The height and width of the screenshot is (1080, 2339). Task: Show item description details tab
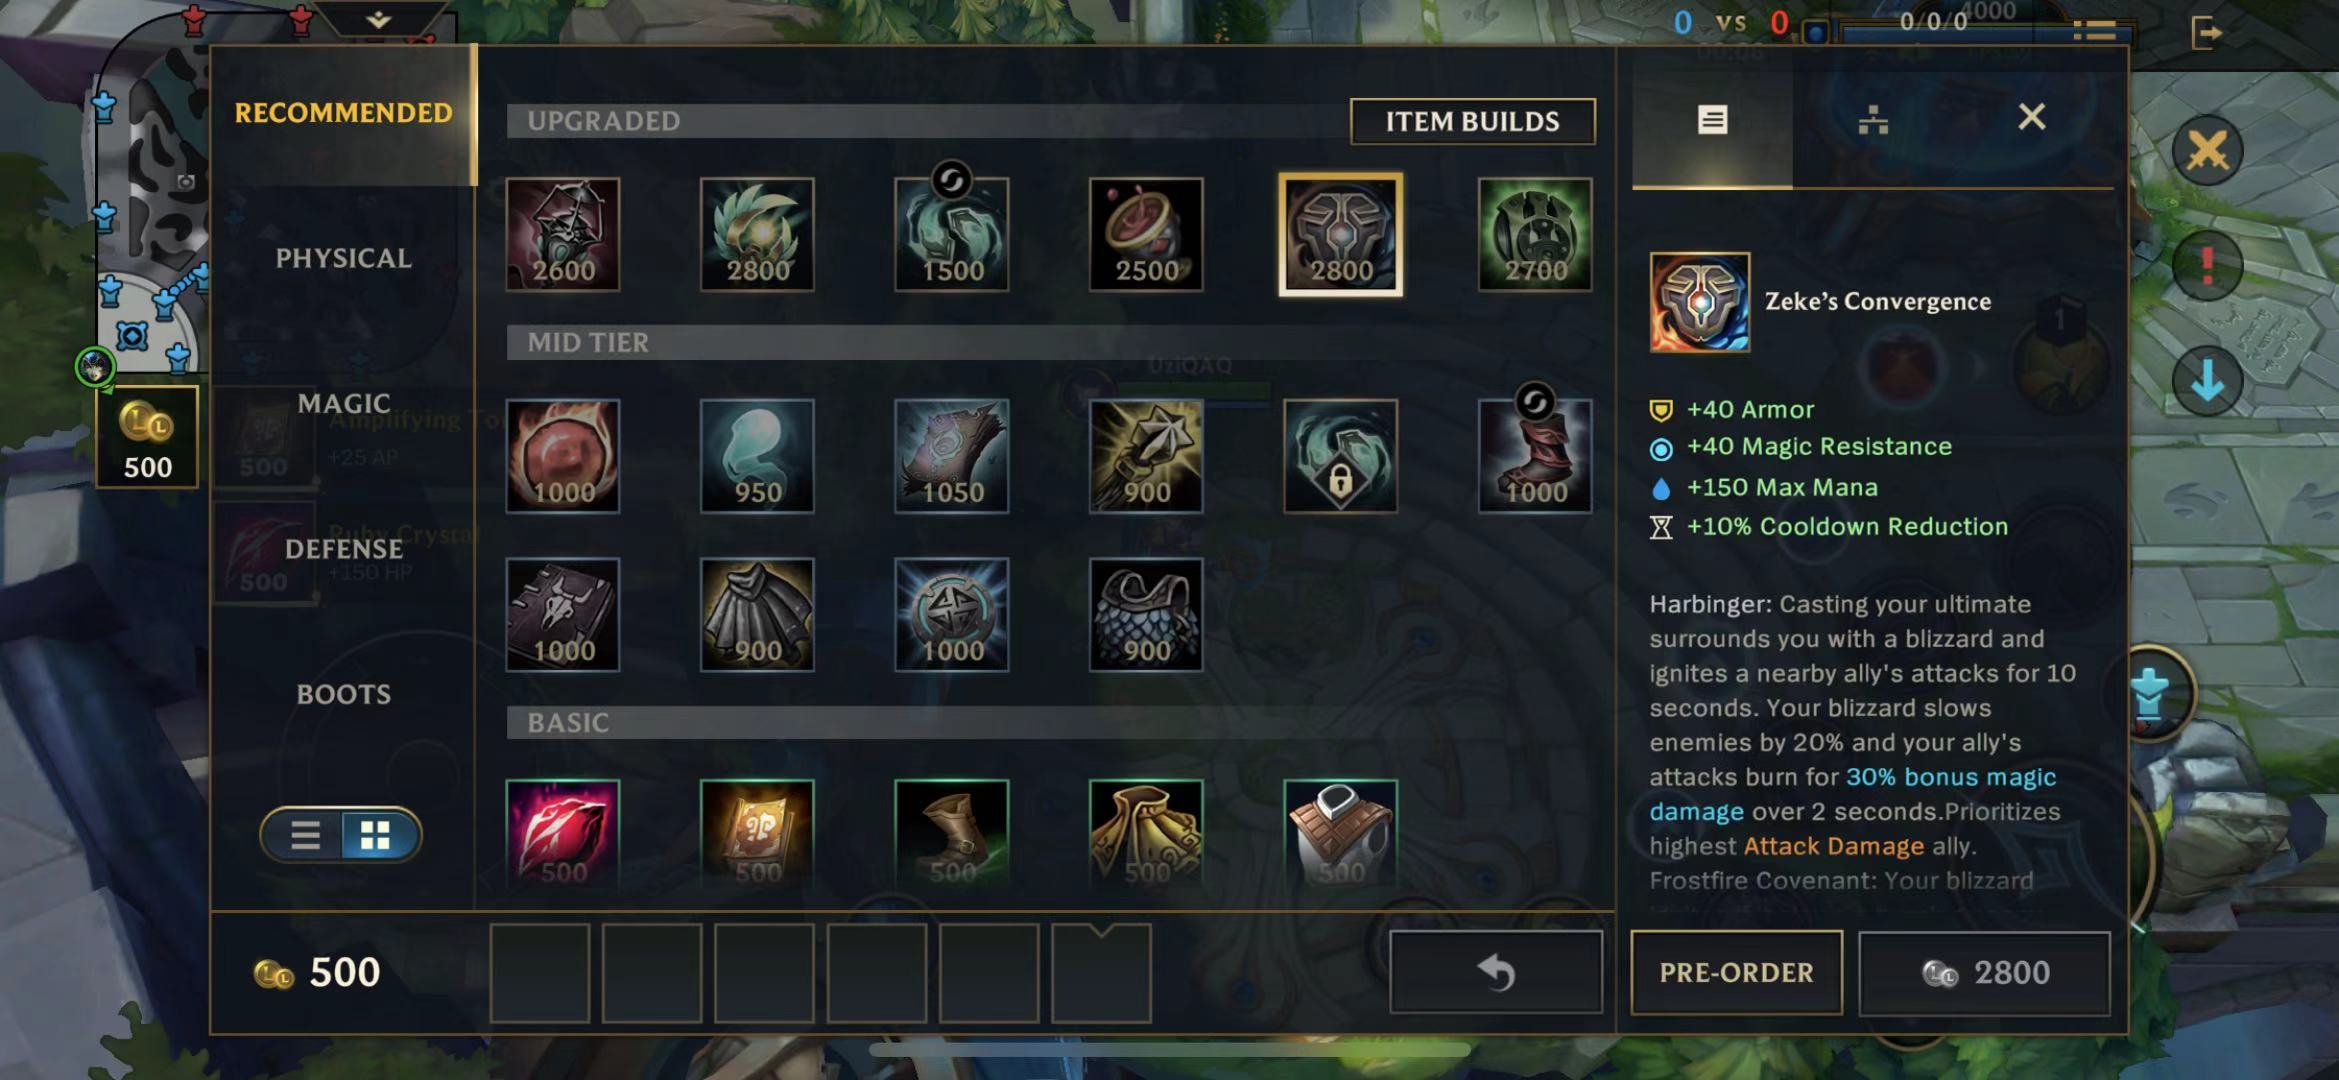[x=1712, y=121]
